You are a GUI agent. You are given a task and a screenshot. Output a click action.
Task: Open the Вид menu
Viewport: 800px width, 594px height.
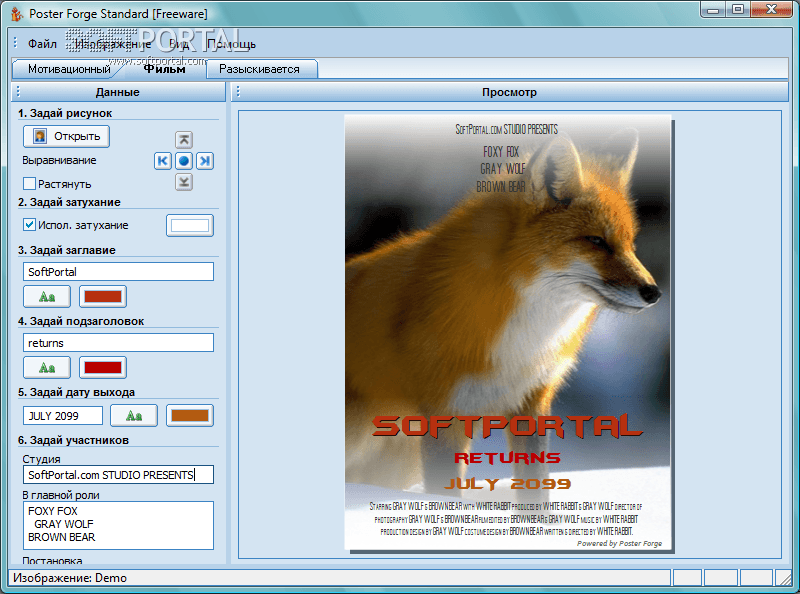pos(179,44)
